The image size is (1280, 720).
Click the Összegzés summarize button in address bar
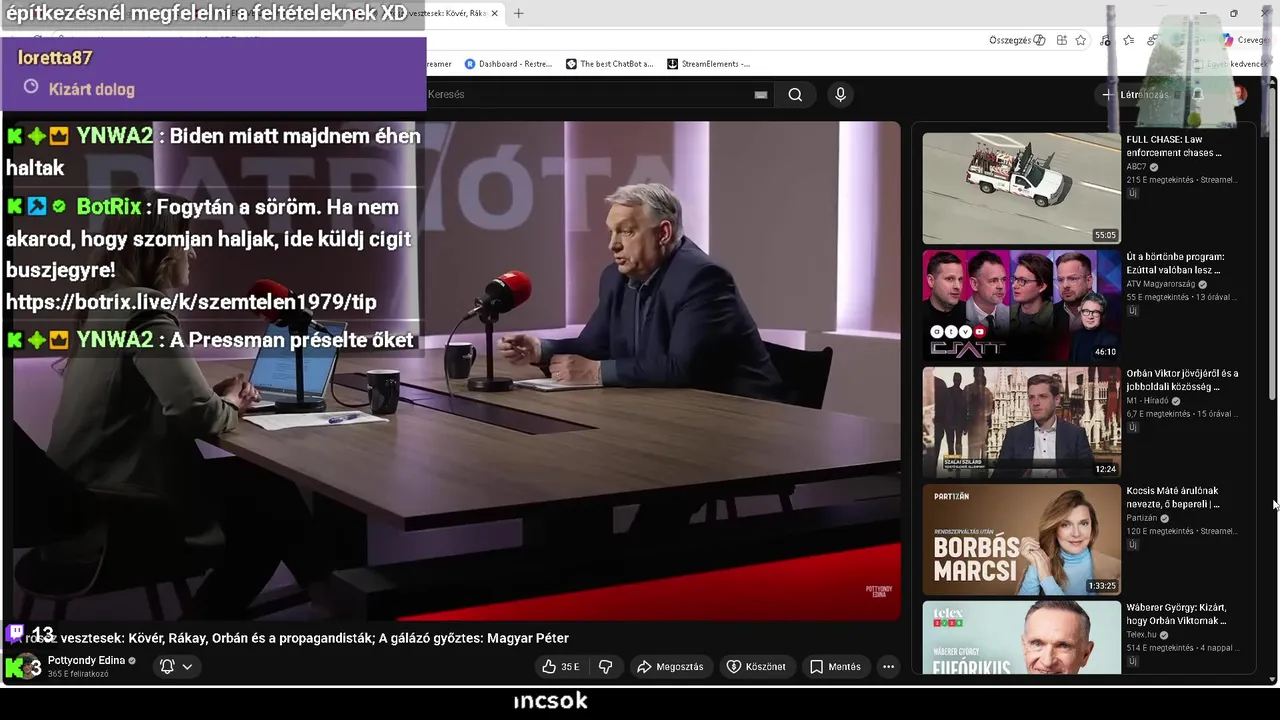[x=1017, y=40]
